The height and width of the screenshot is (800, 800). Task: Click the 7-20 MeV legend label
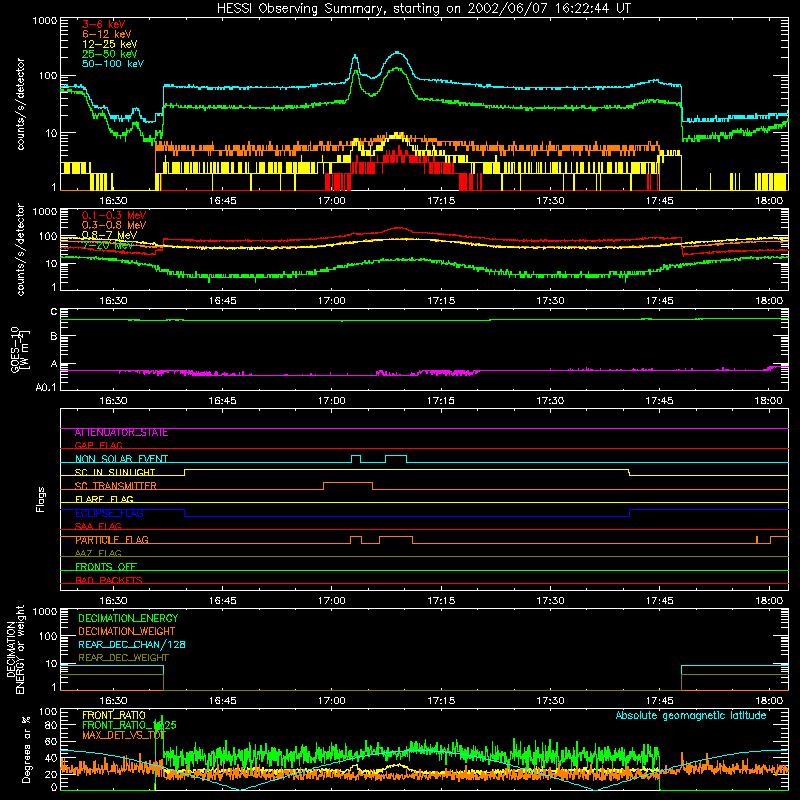[108, 245]
